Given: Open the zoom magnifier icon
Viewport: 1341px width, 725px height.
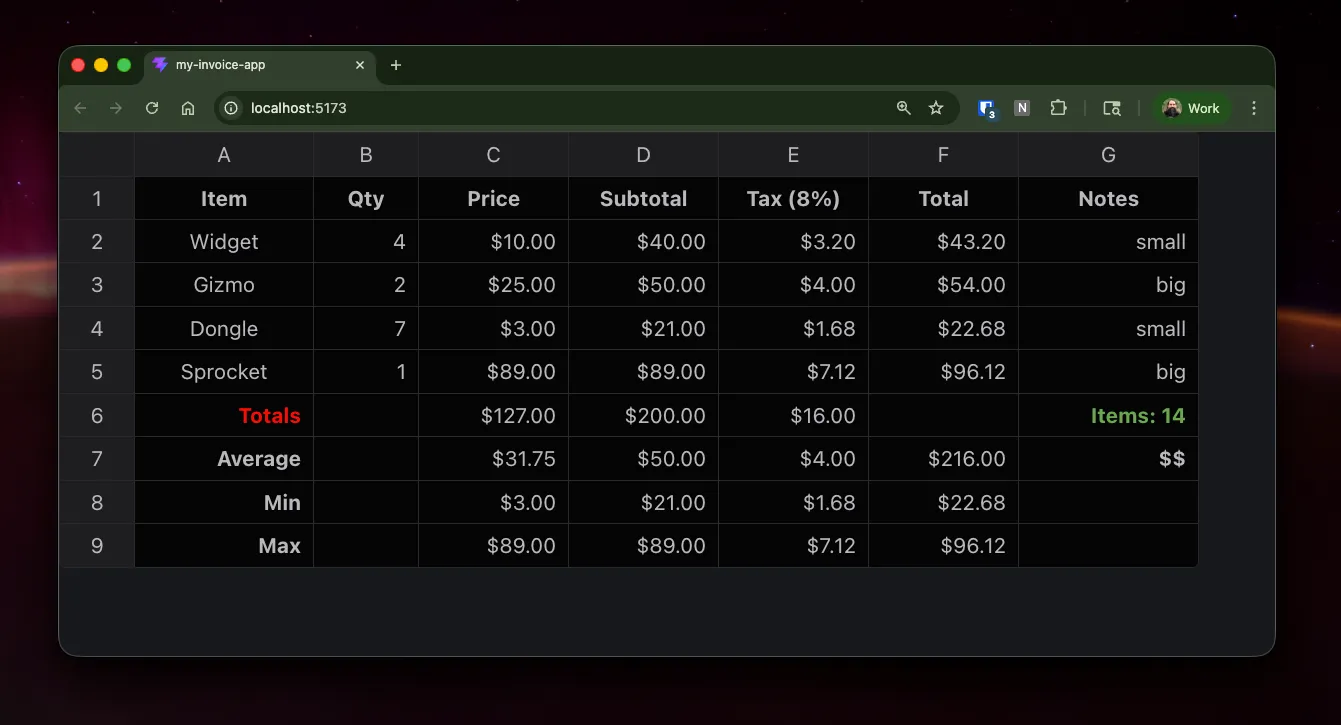Looking at the screenshot, I should [x=904, y=108].
